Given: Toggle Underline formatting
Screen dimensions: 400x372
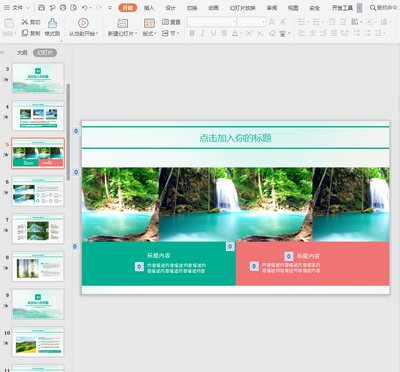Looking at the screenshot, I should [213, 33].
